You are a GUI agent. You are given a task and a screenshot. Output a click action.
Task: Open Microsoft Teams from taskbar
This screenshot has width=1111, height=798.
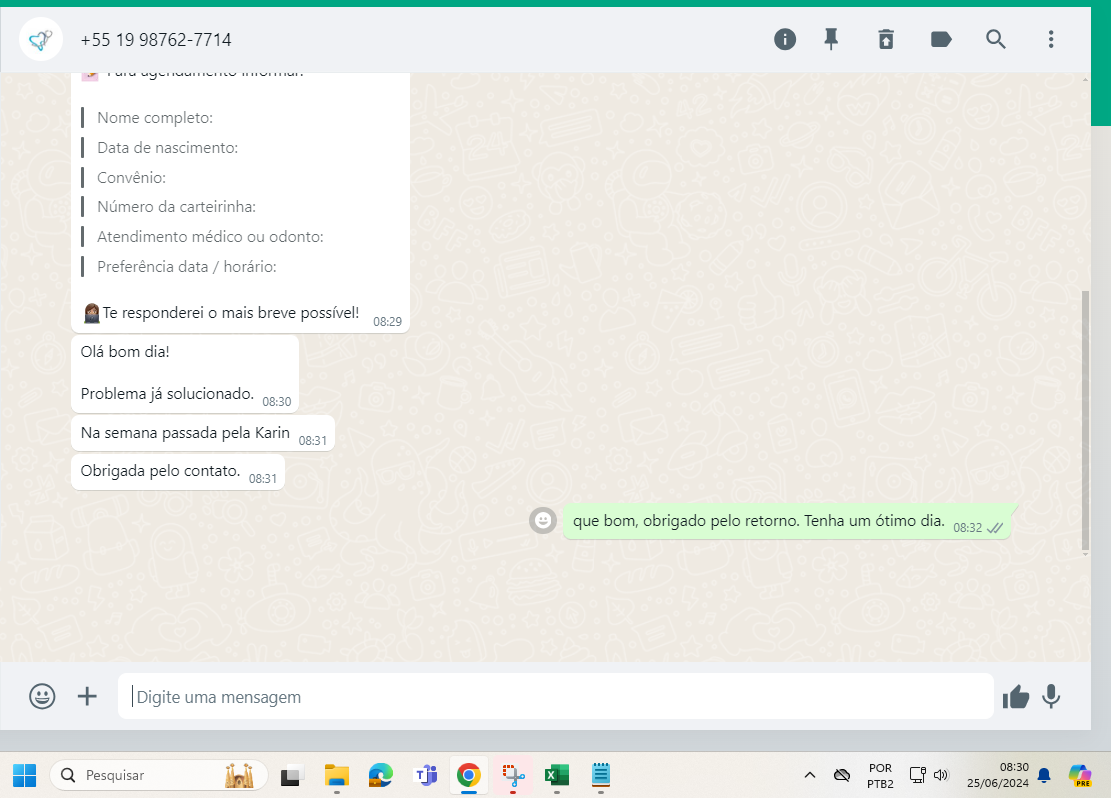coord(426,775)
